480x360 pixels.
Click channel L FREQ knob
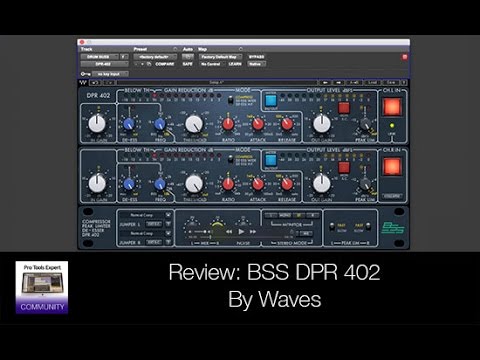(160, 124)
